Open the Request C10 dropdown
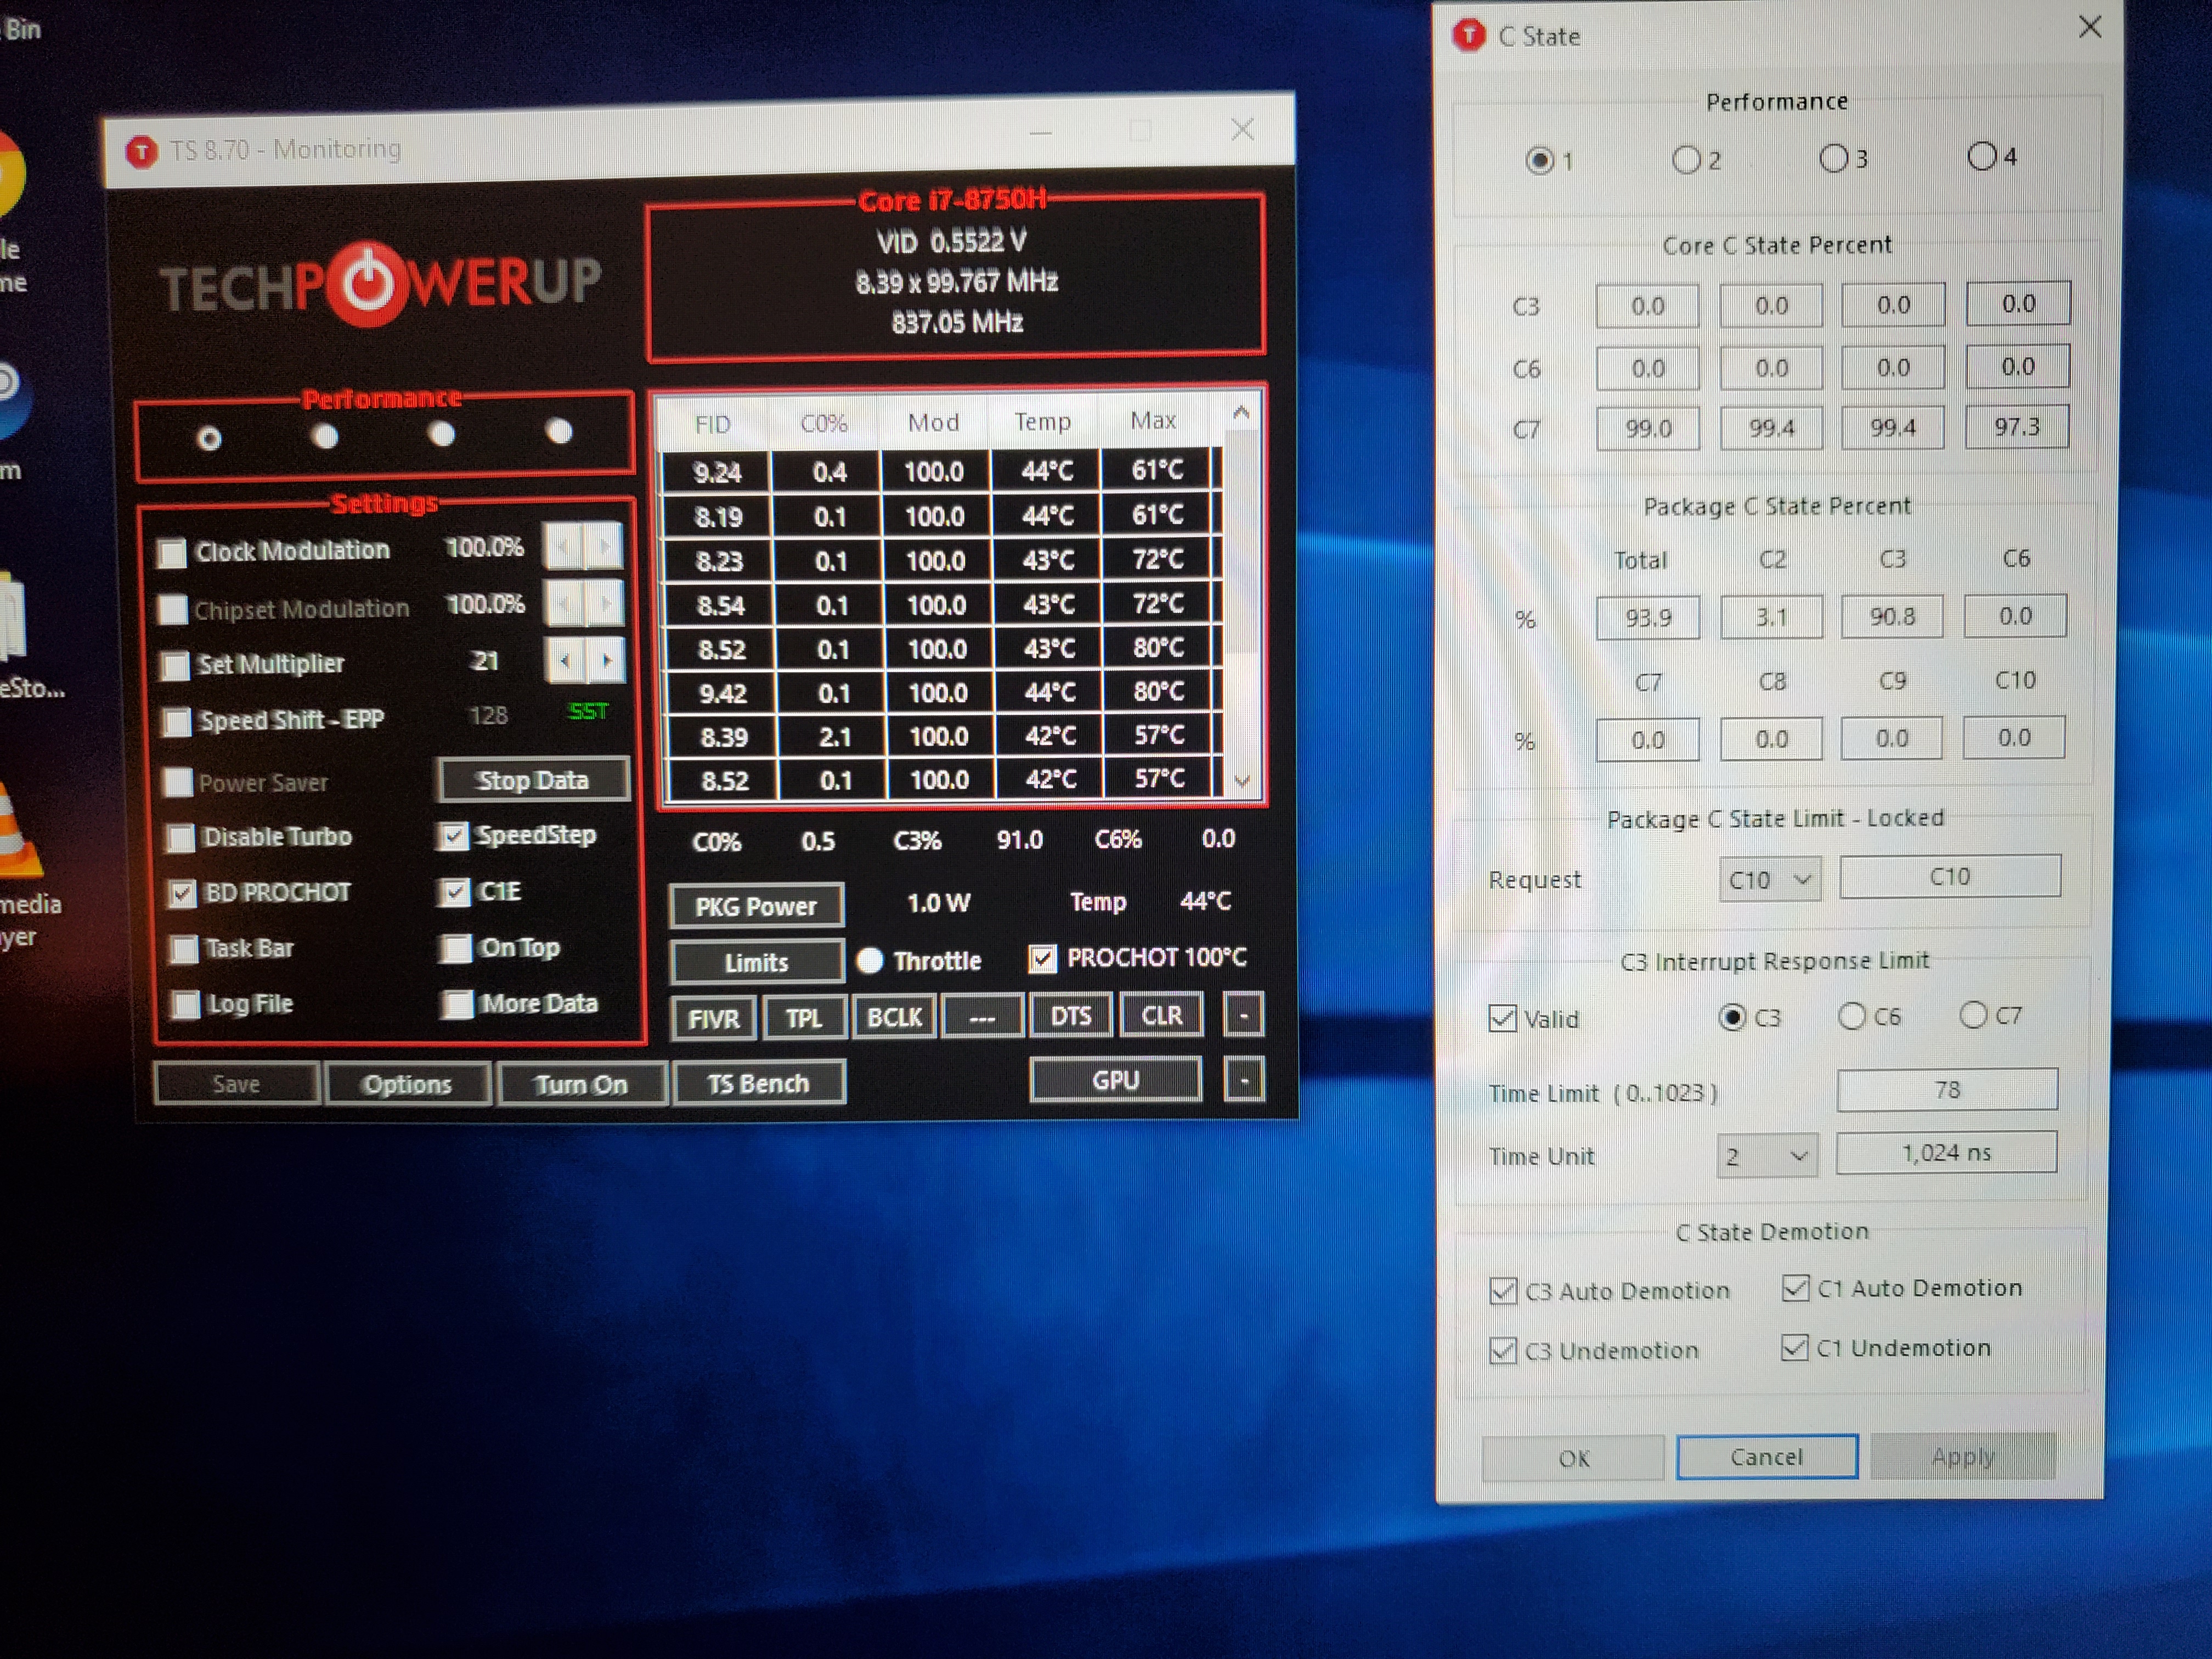Viewport: 2212px width, 1659px height. tap(1769, 880)
